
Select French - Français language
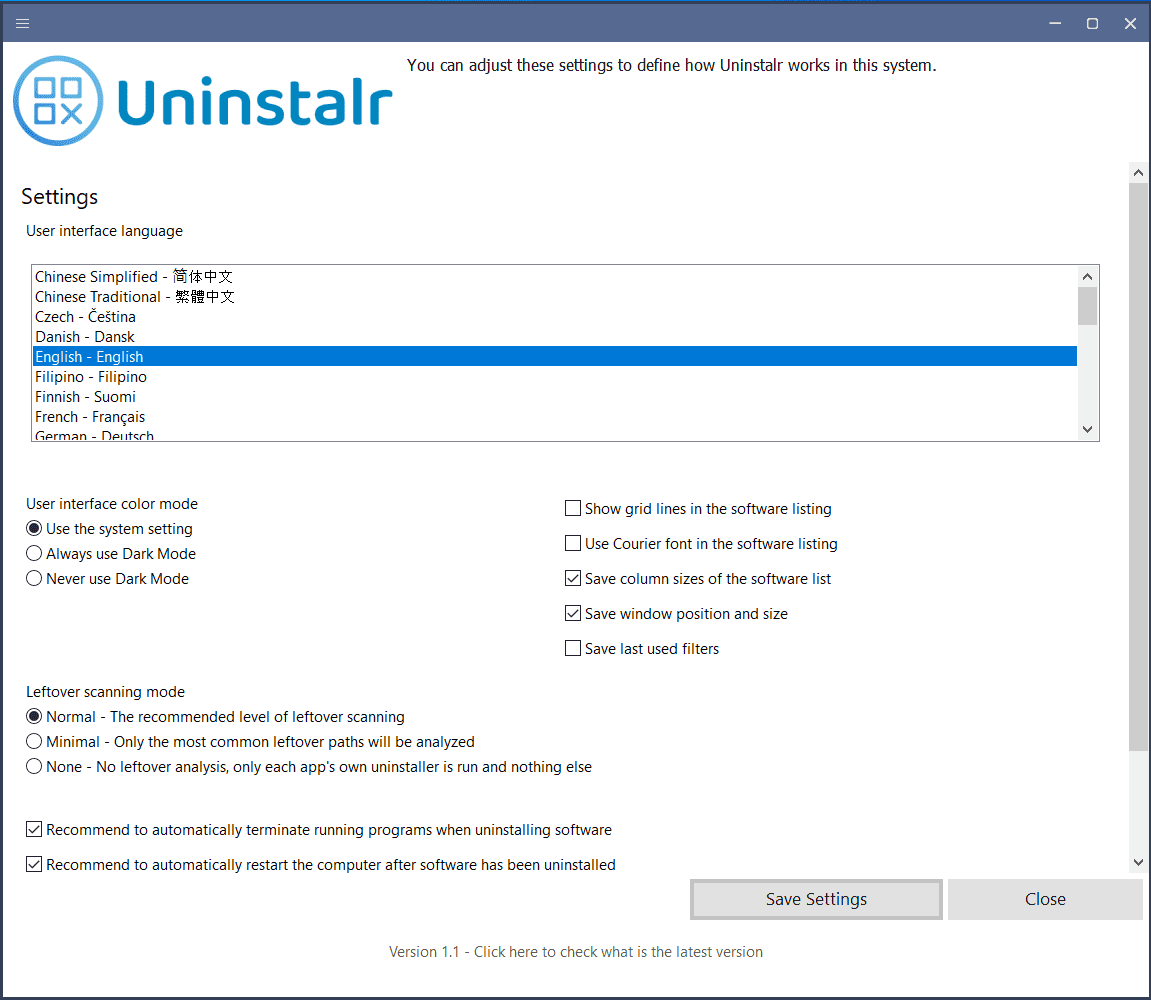tap(554, 416)
